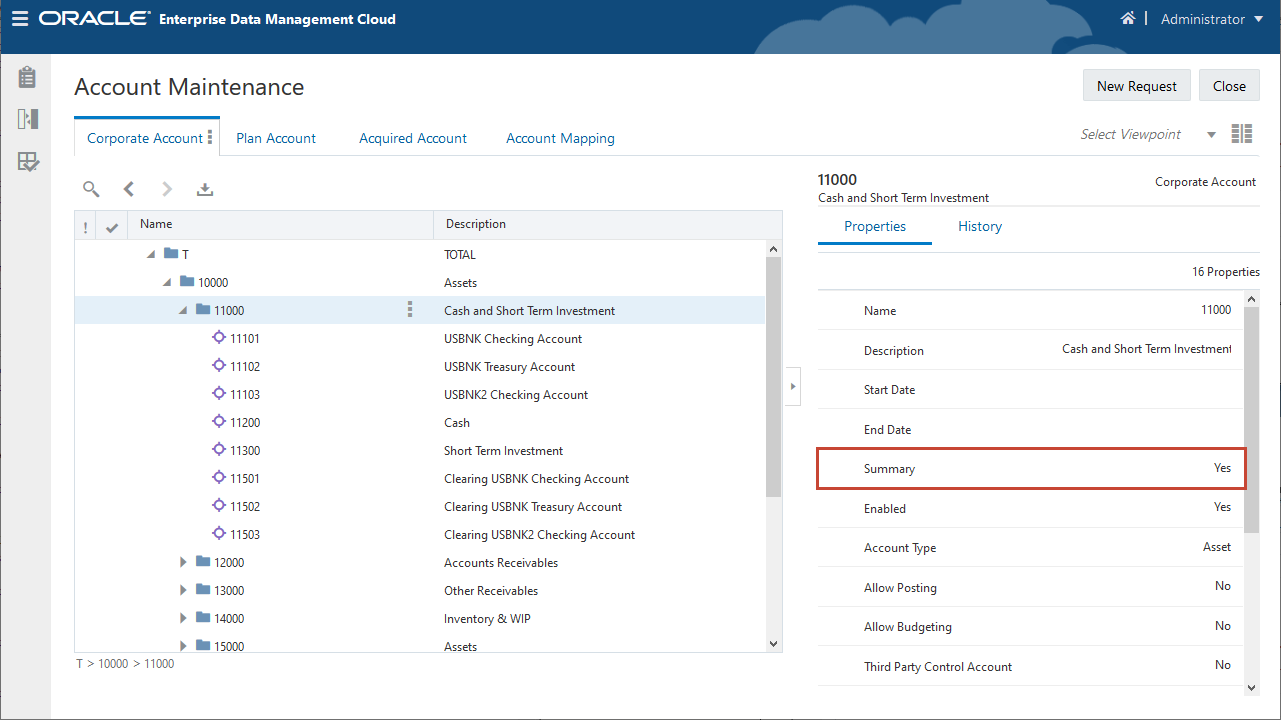The image size is (1281, 720).
Task: Open the side-by-side layout icon near Select Viewpoint
Action: [x=1241, y=132]
